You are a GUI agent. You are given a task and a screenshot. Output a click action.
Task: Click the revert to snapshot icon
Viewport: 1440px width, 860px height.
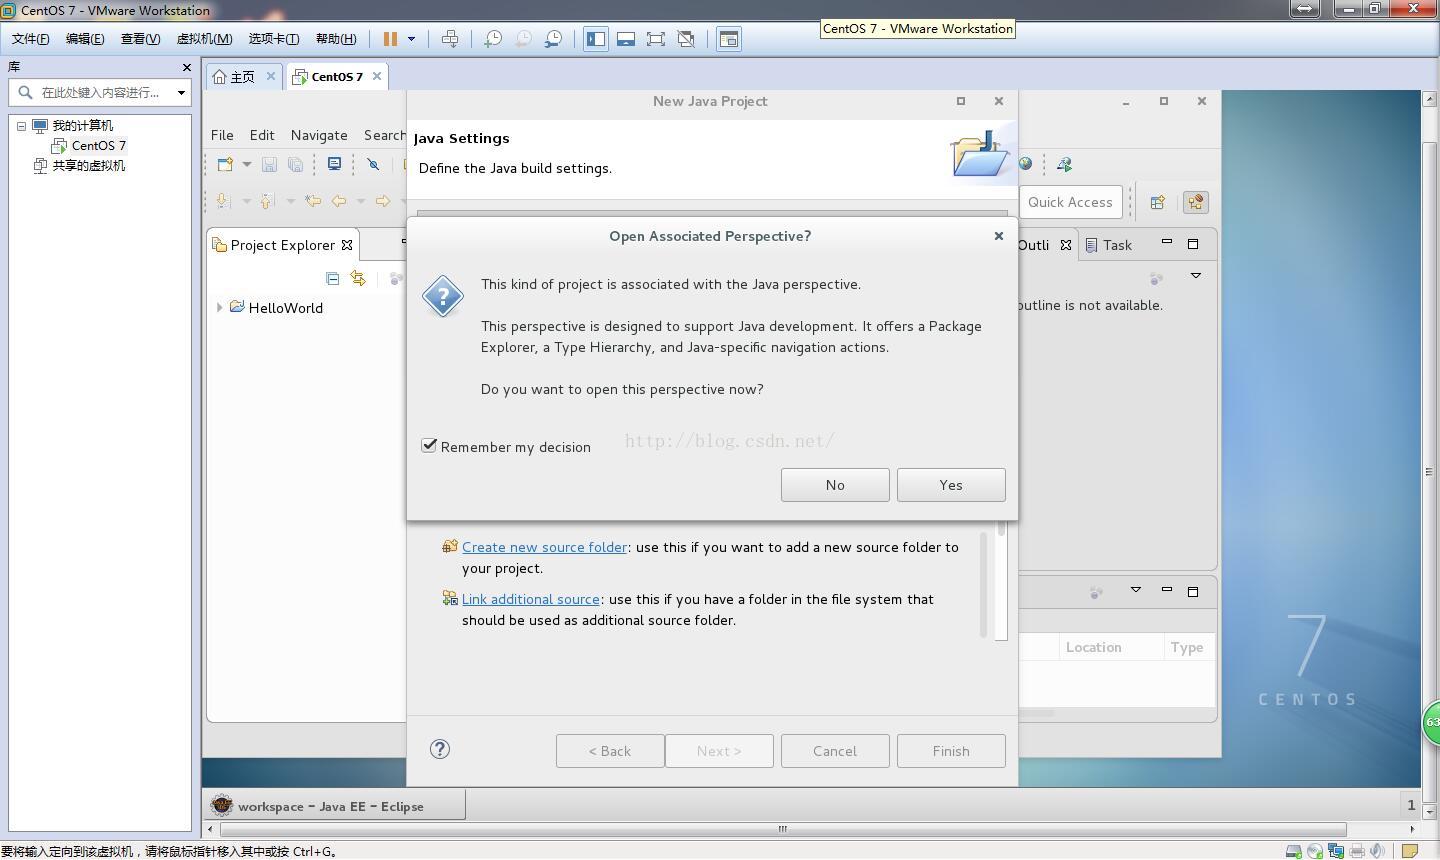(523, 39)
